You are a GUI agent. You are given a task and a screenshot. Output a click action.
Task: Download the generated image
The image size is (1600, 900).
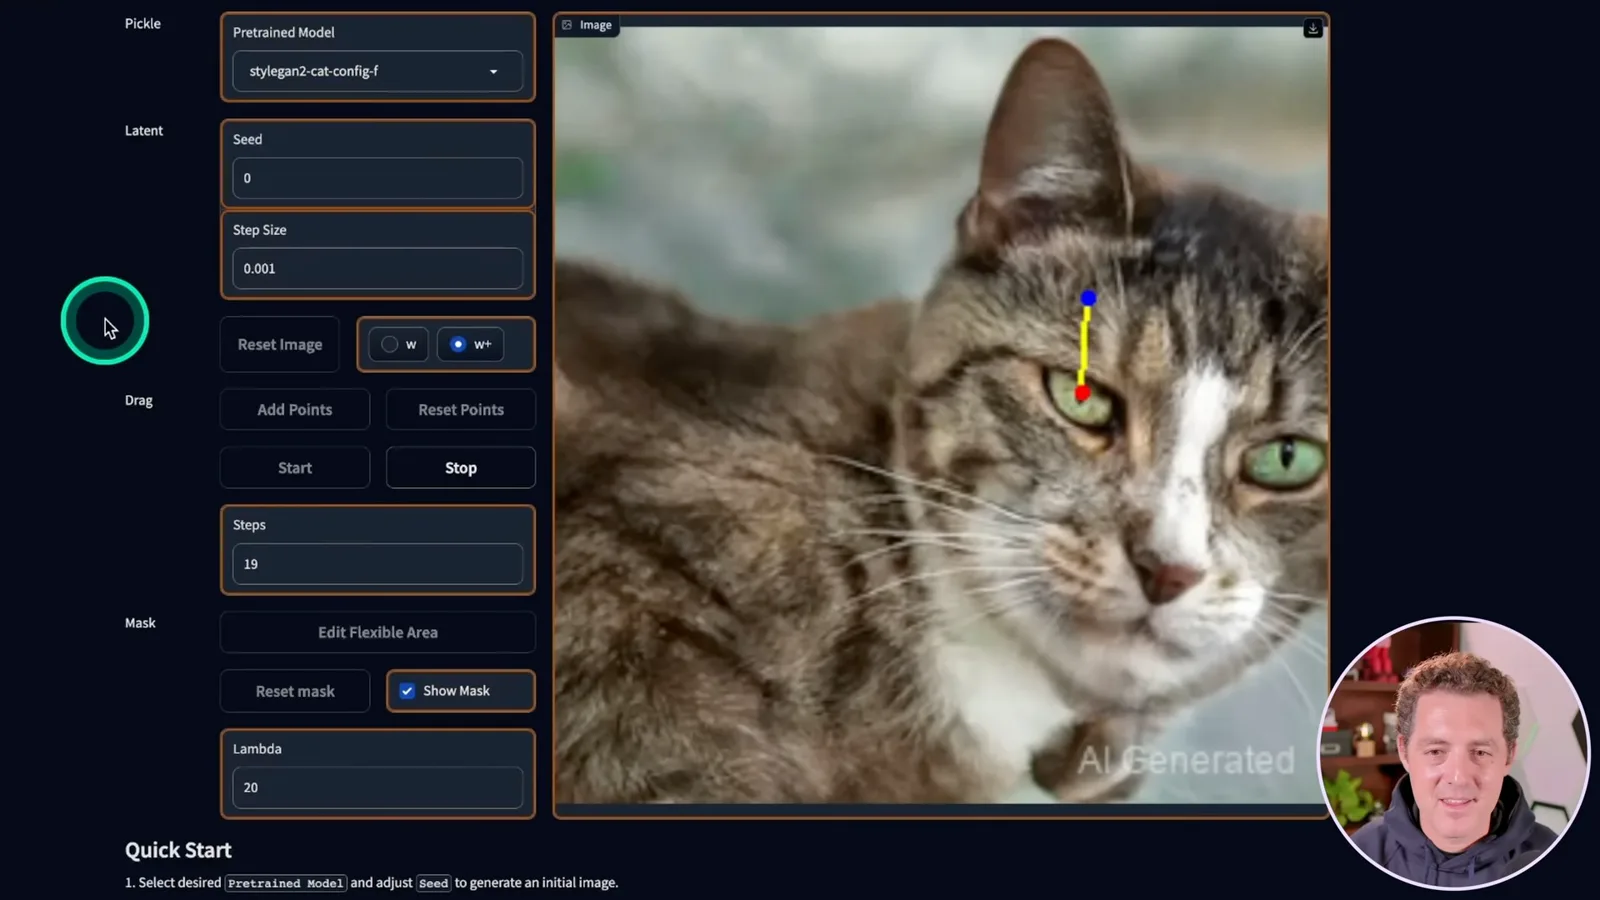(x=1313, y=28)
